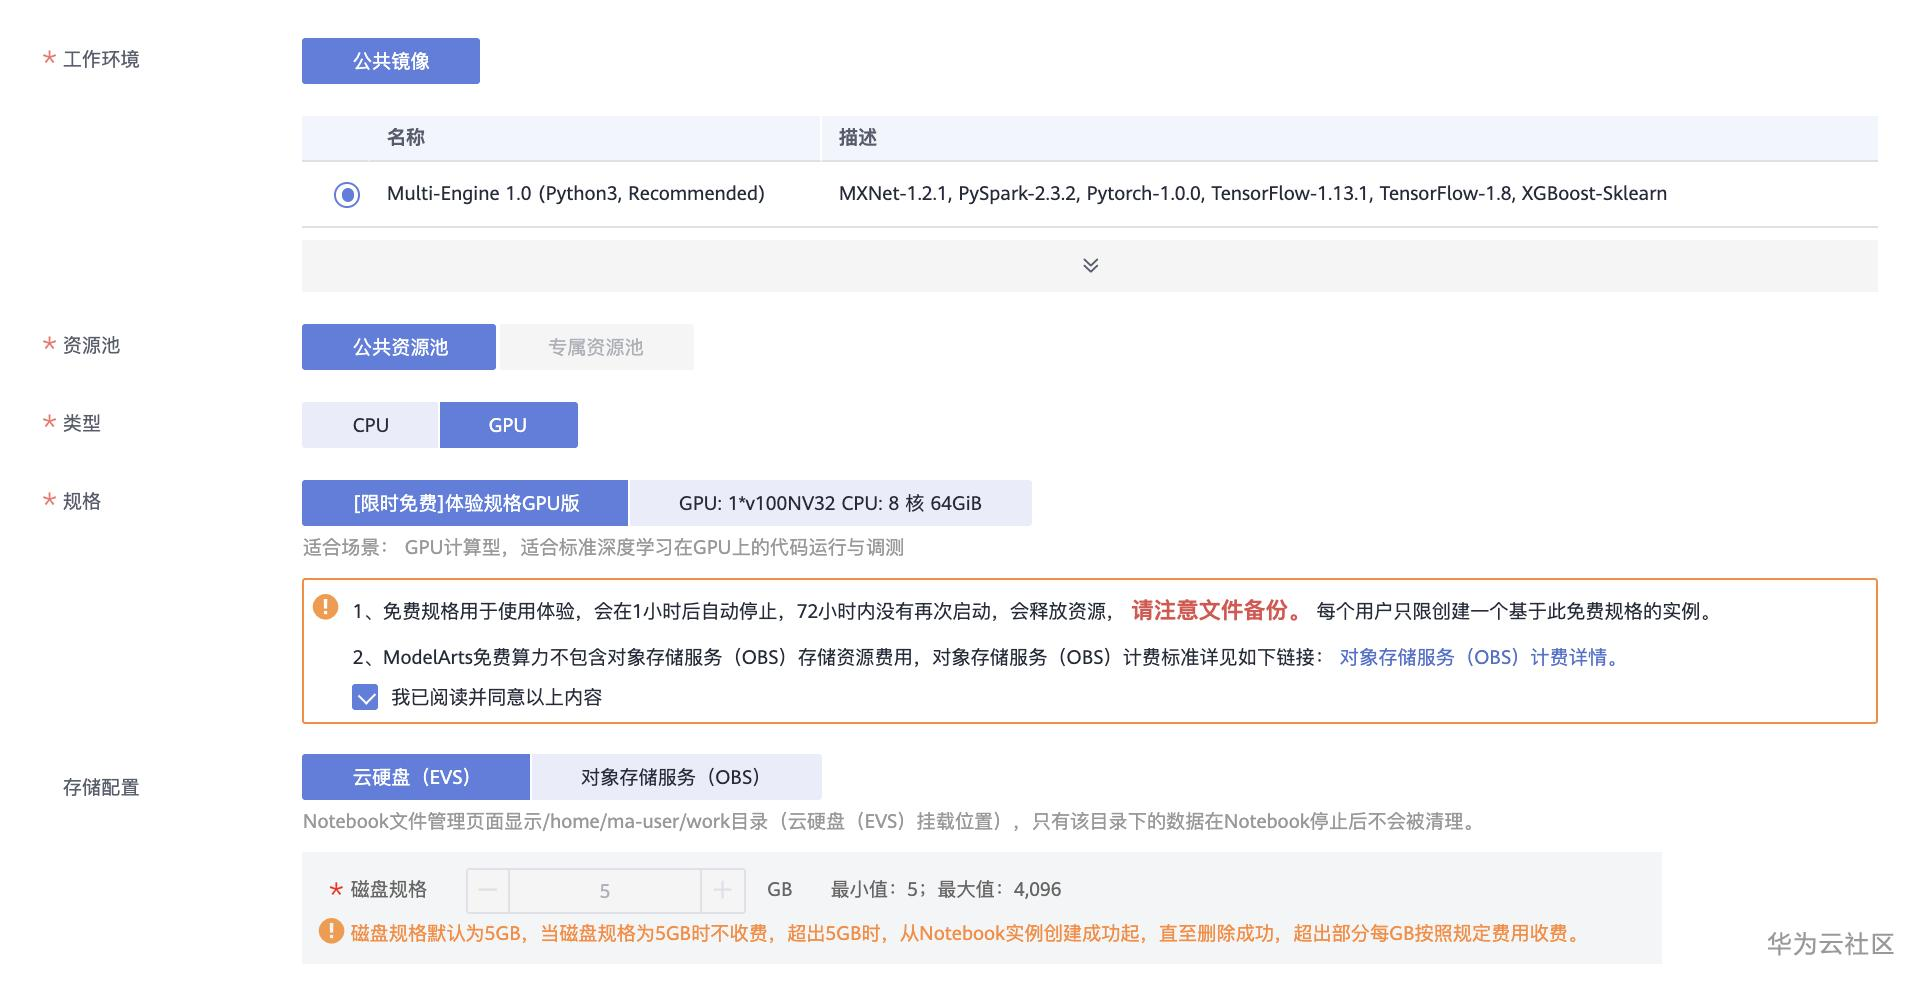1914x984 pixels.
Task: Click the warning icon below the disk size field
Action: click(x=330, y=933)
